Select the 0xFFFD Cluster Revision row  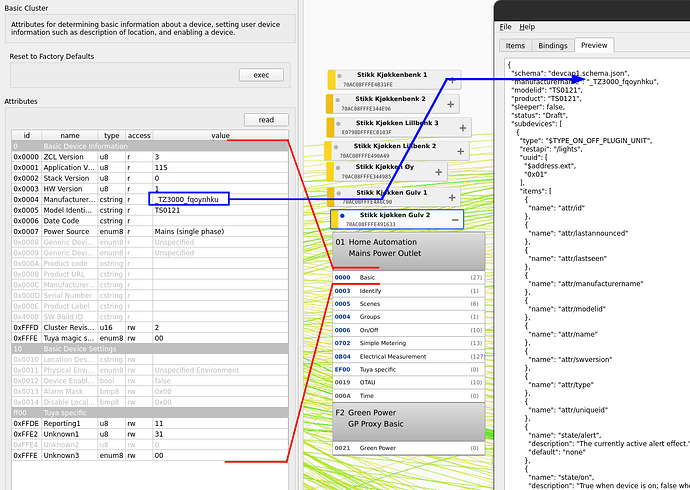tap(150, 327)
